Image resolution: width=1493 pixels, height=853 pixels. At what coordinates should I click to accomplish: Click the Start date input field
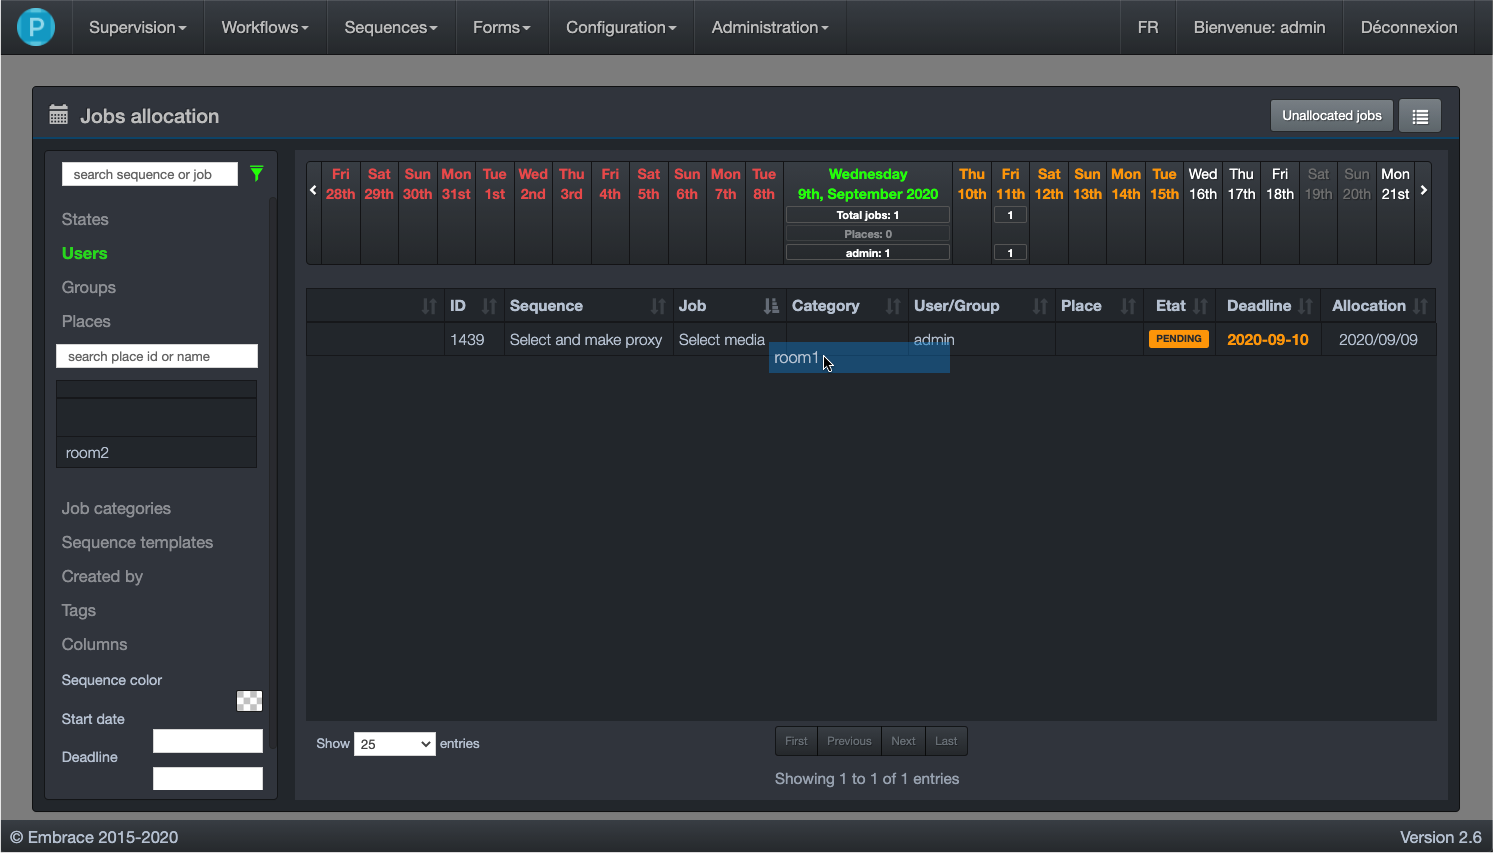[208, 741]
